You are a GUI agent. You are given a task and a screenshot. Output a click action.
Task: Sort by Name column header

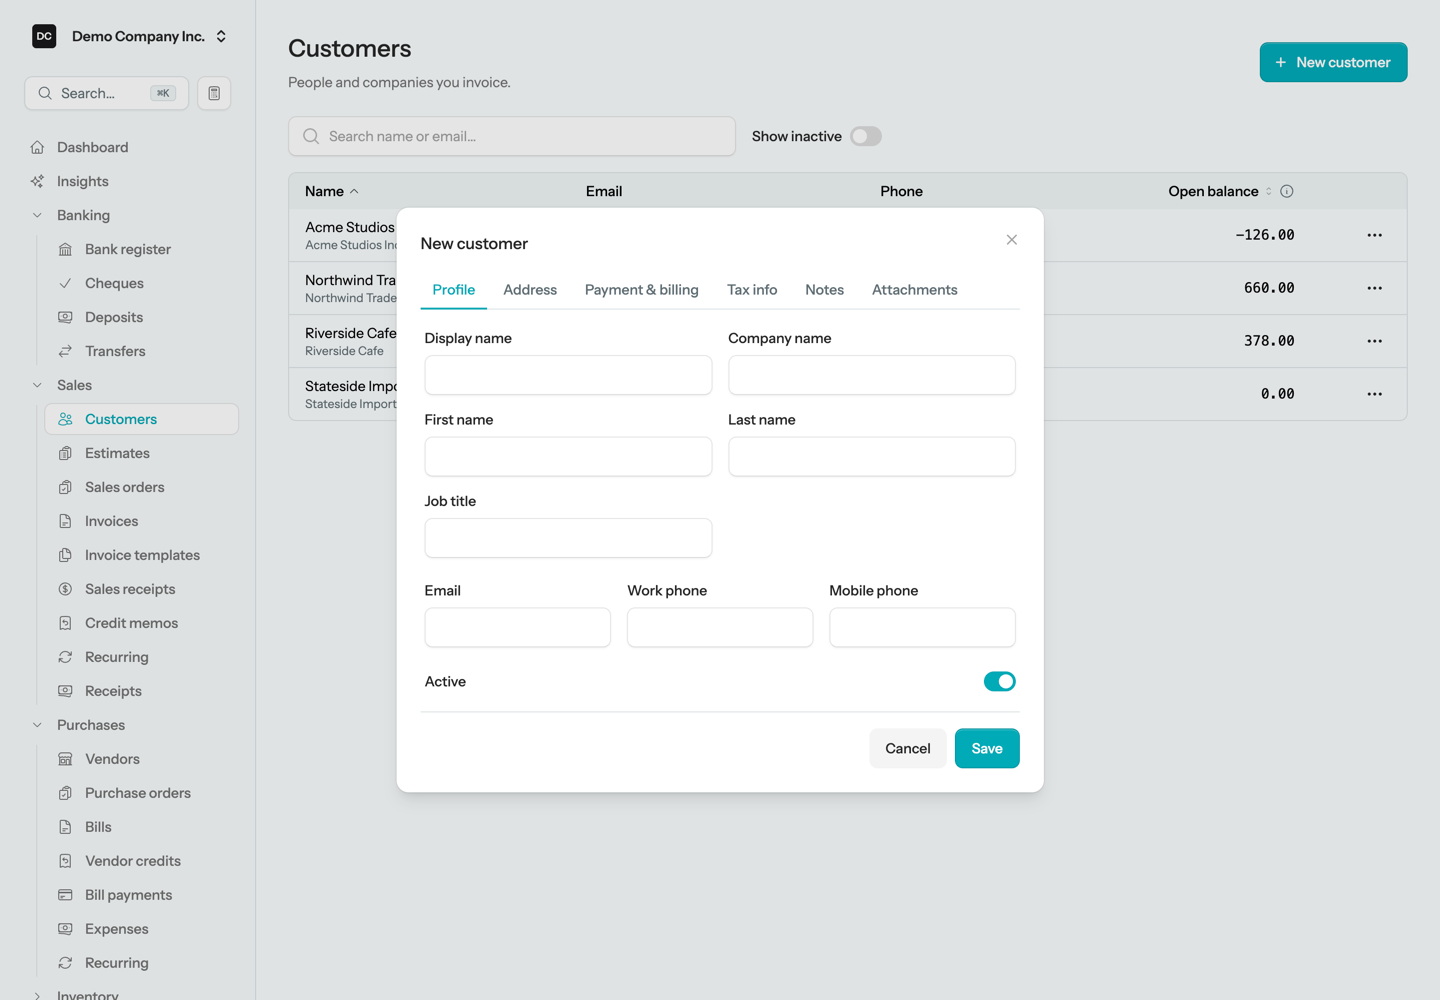point(332,191)
